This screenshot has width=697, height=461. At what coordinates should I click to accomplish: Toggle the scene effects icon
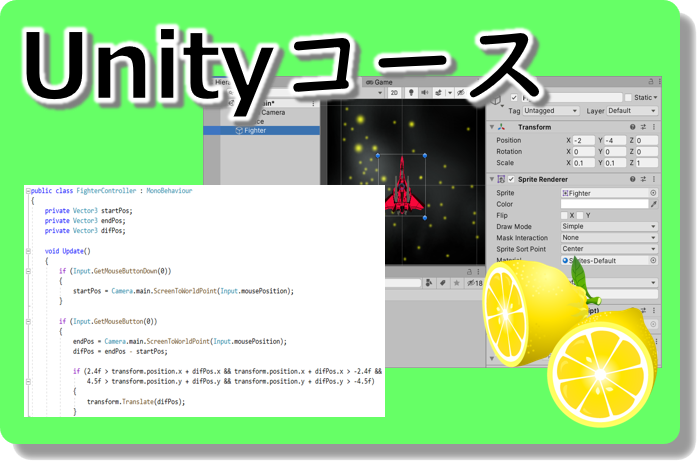[439, 92]
